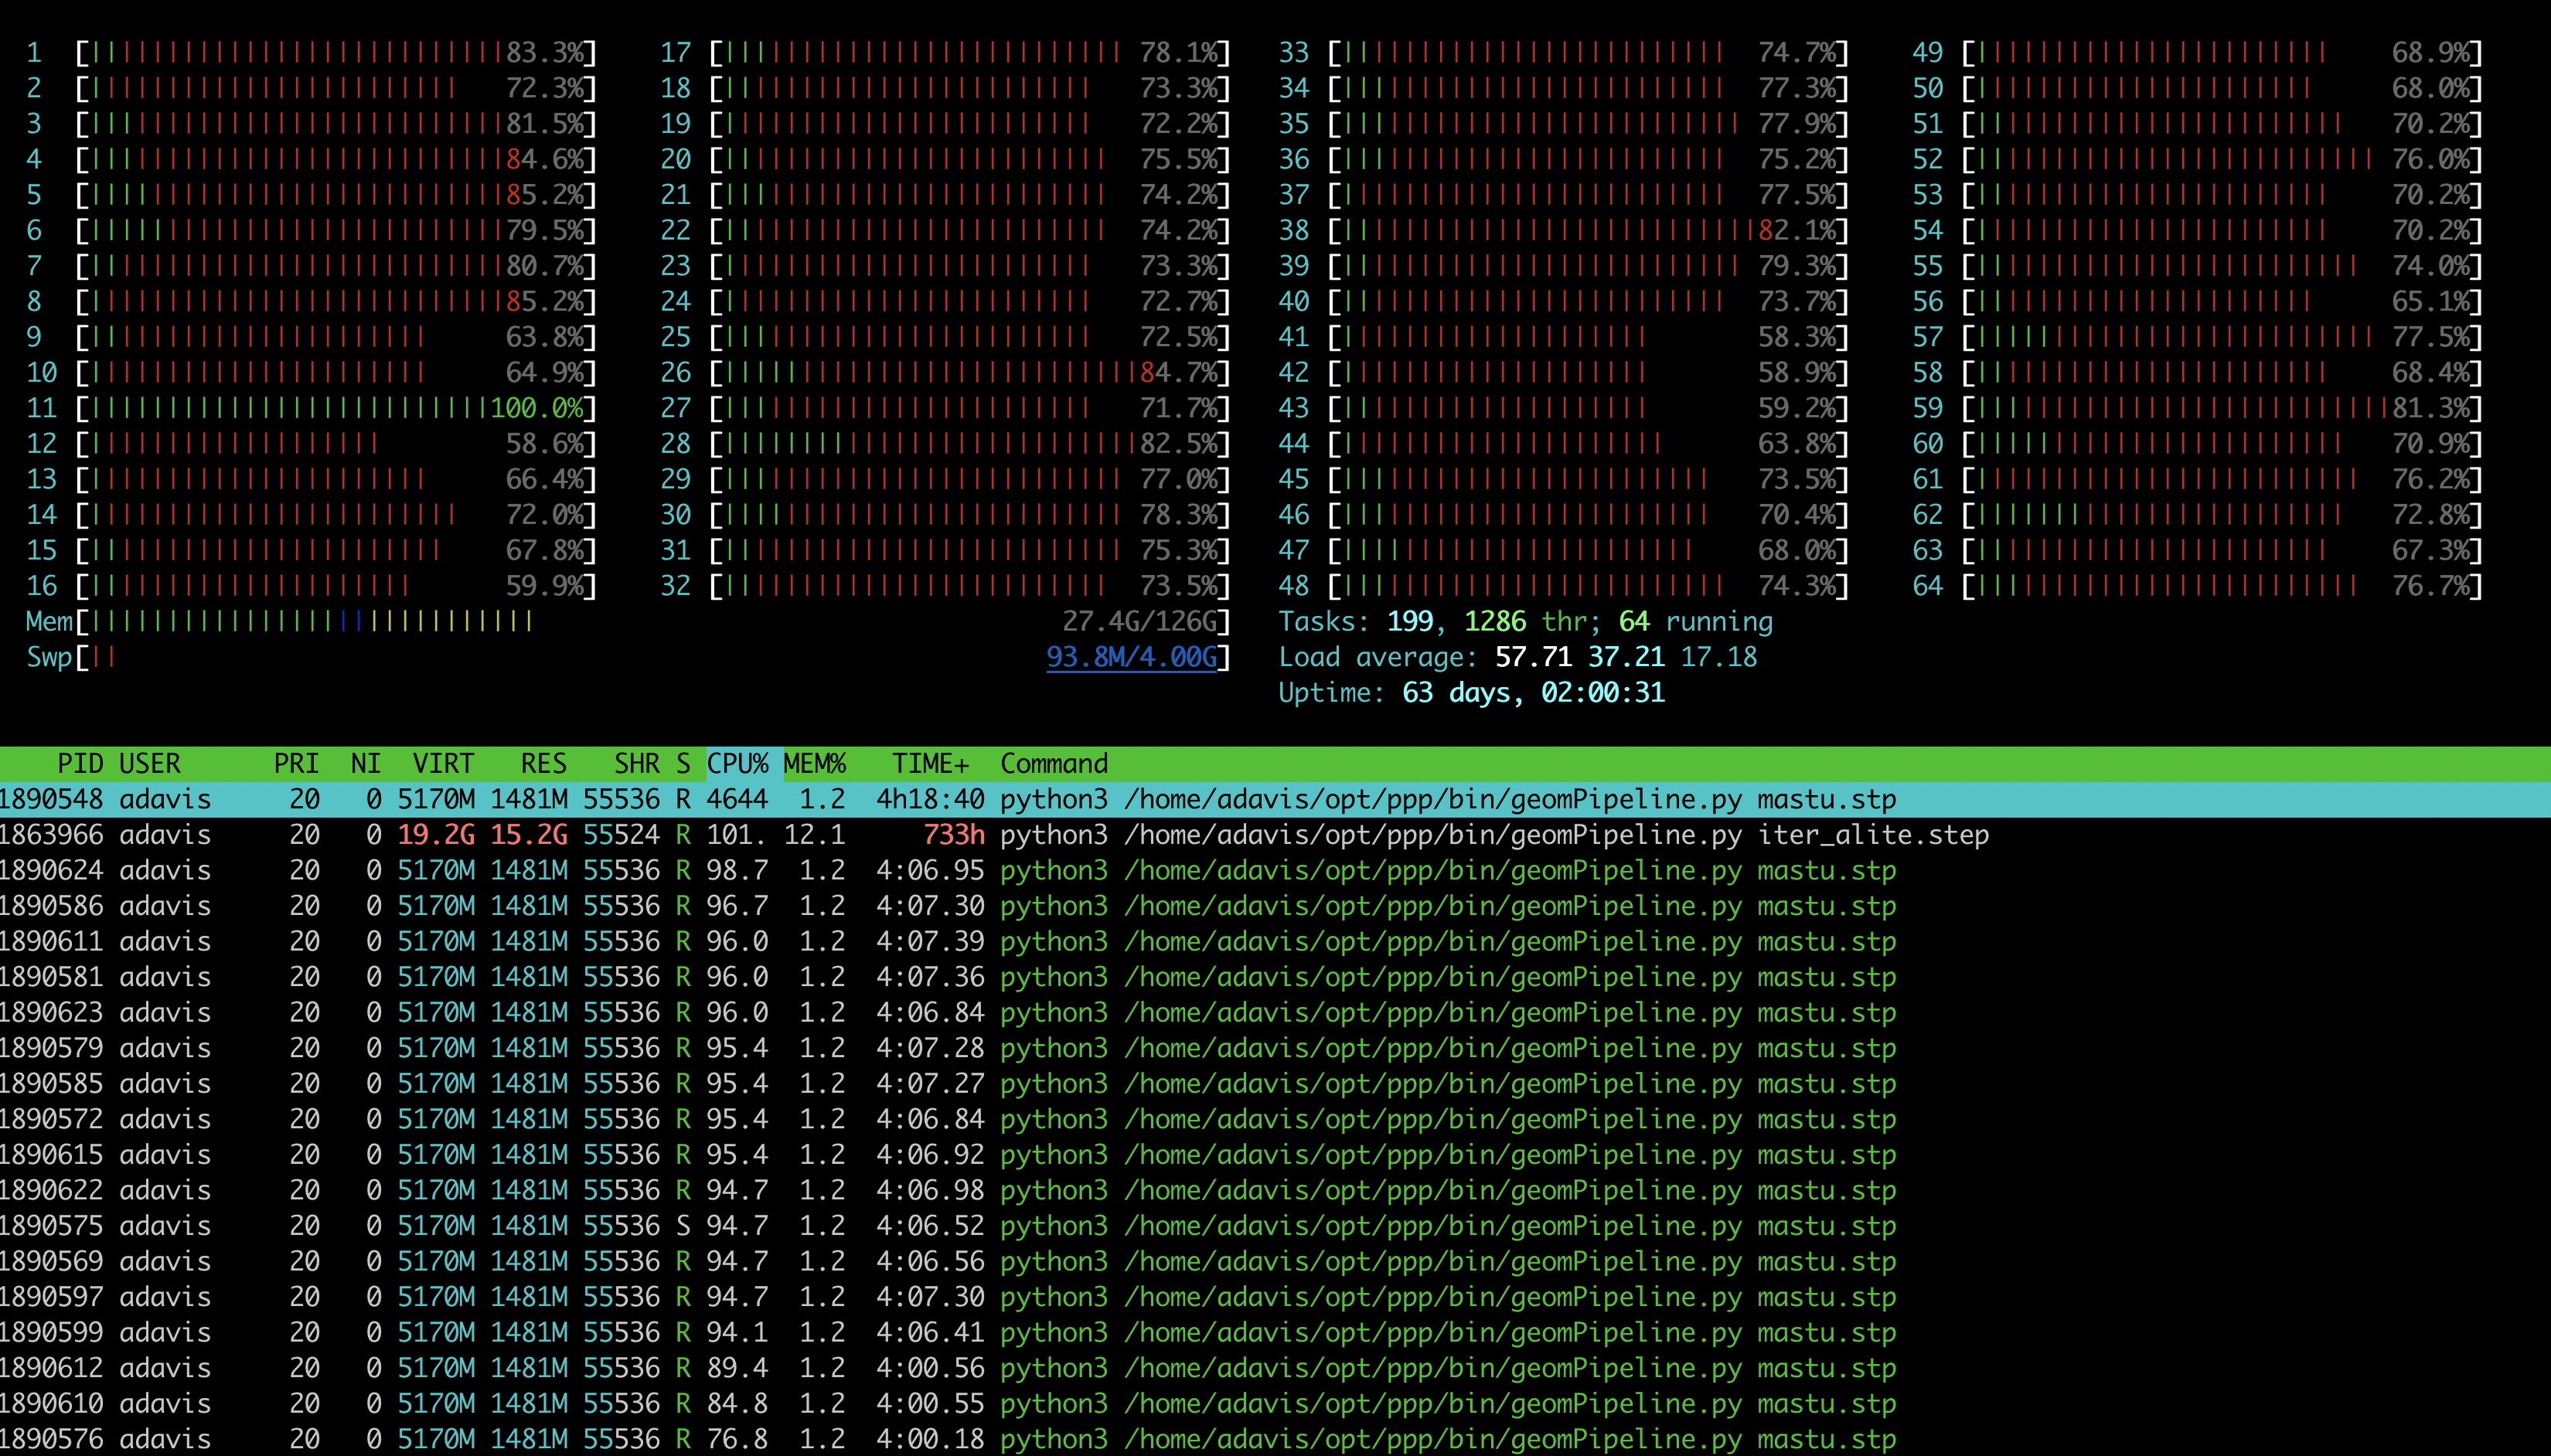
Task: Click the VIRT column header
Action: [x=443, y=764]
